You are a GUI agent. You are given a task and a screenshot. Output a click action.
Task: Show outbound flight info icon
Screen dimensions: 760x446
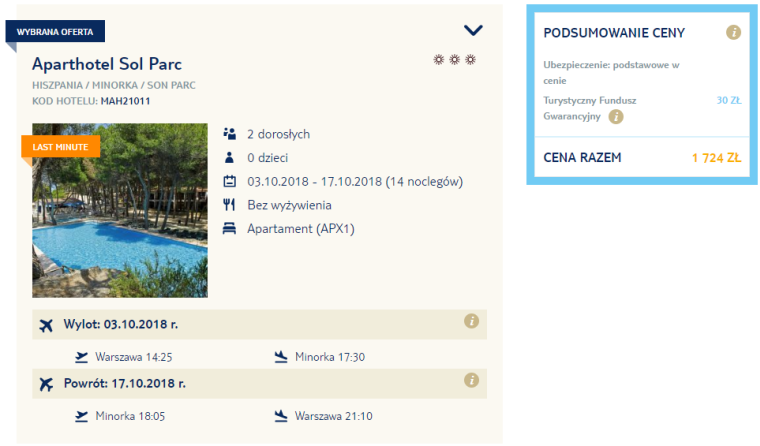pyautogui.click(x=471, y=321)
